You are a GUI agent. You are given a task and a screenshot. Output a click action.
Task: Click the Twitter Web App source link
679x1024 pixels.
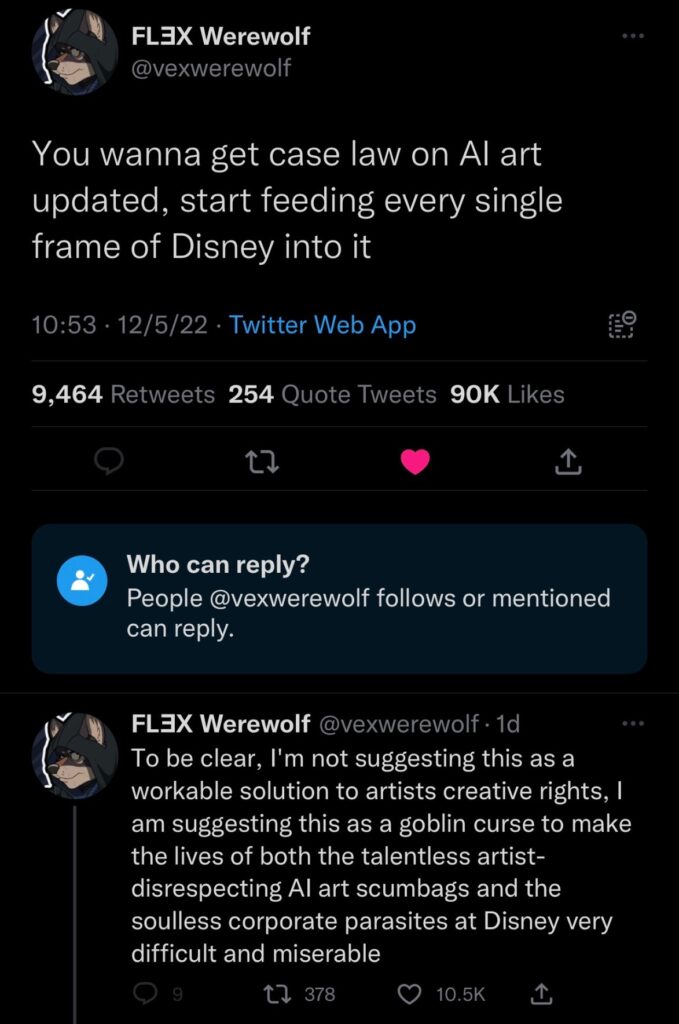323,325
